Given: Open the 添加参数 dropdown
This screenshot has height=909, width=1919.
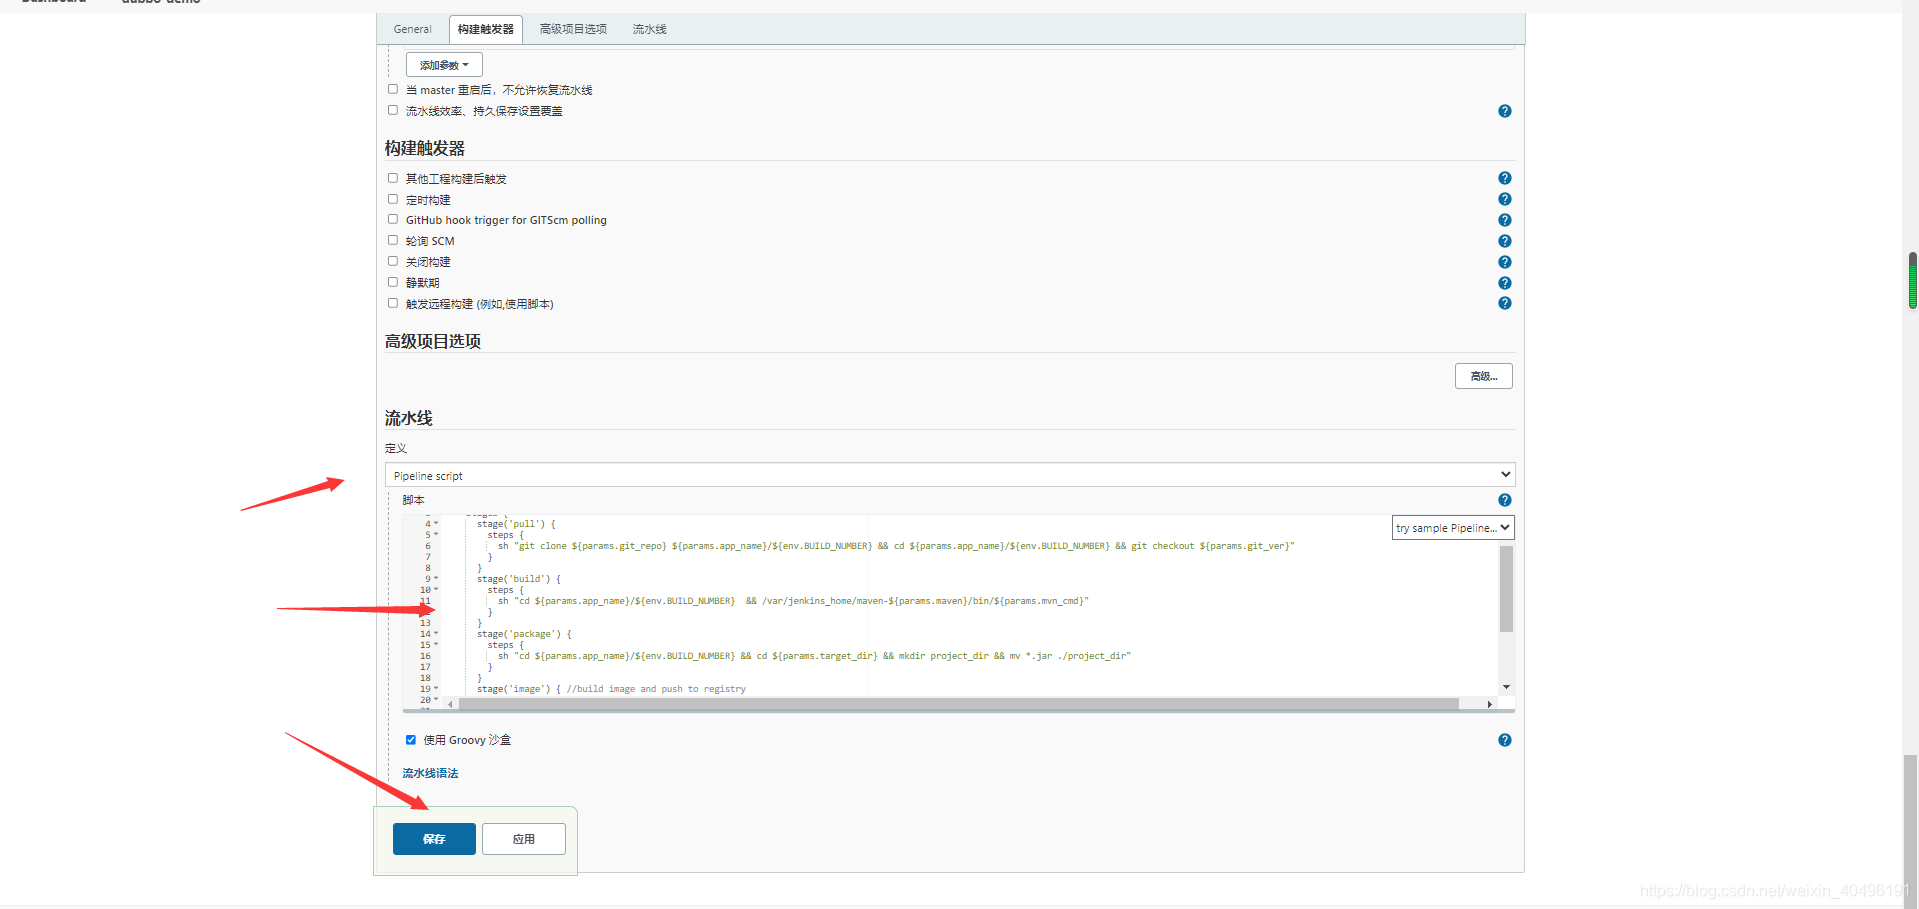Looking at the screenshot, I should [444, 65].
